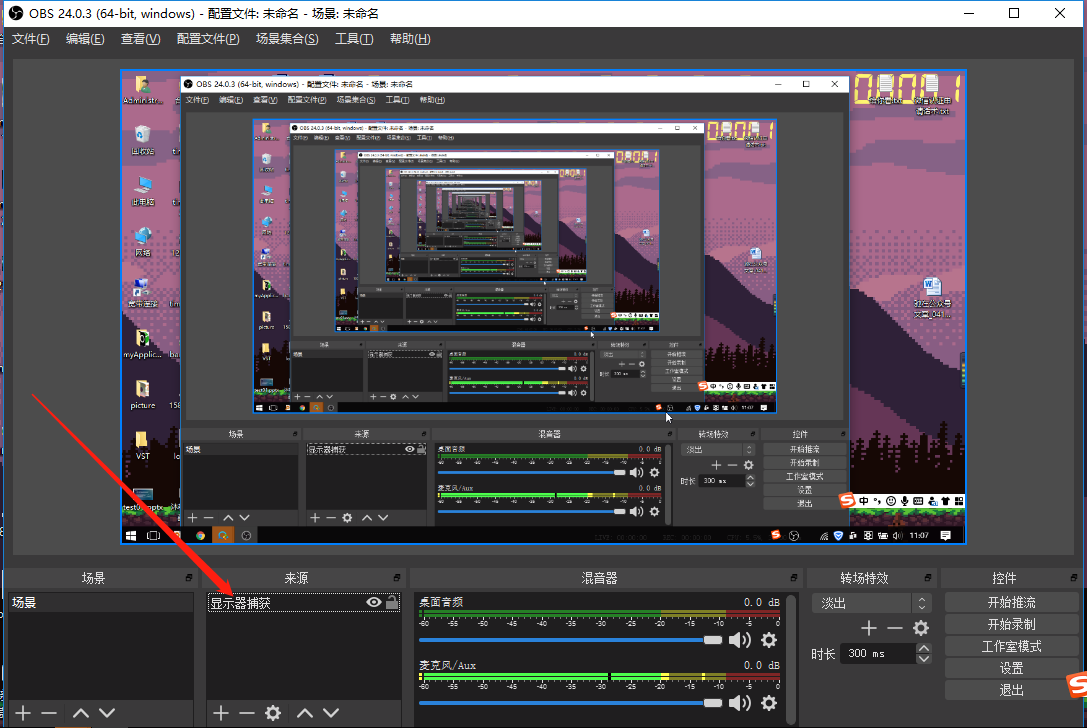The image size is (1087, 728).
Task: Mute the 麦克风/Aux speaker icon
Action: [x=740, y=703]
